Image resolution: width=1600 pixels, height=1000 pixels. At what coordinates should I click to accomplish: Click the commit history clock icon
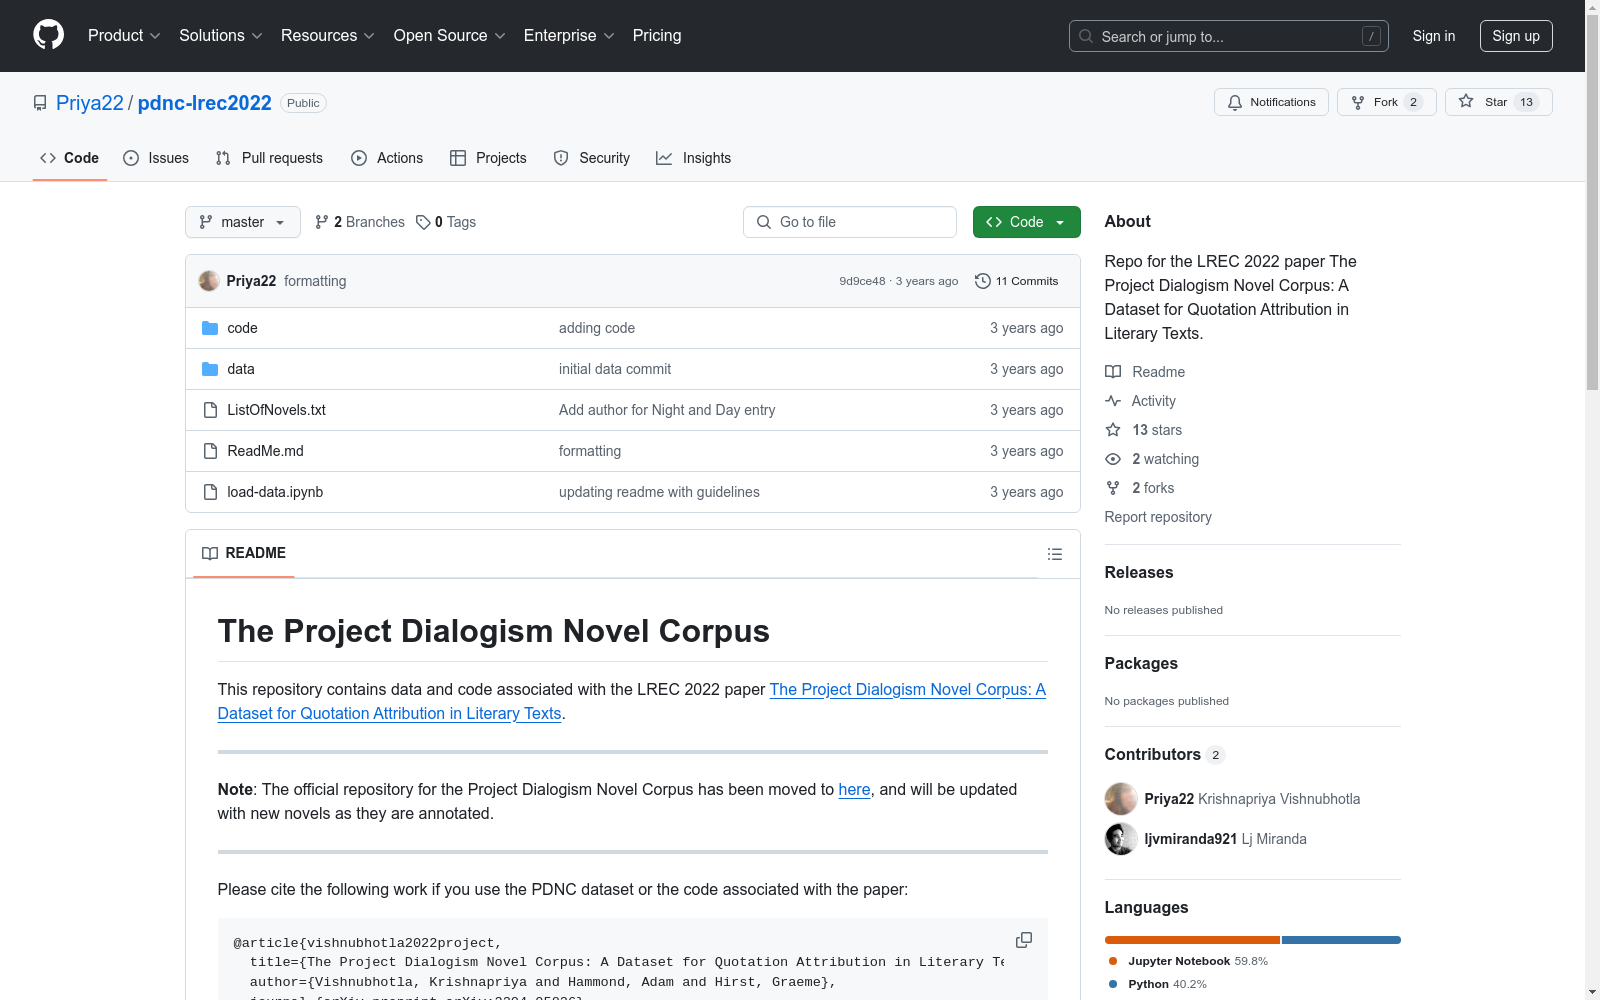pos(983,281)
